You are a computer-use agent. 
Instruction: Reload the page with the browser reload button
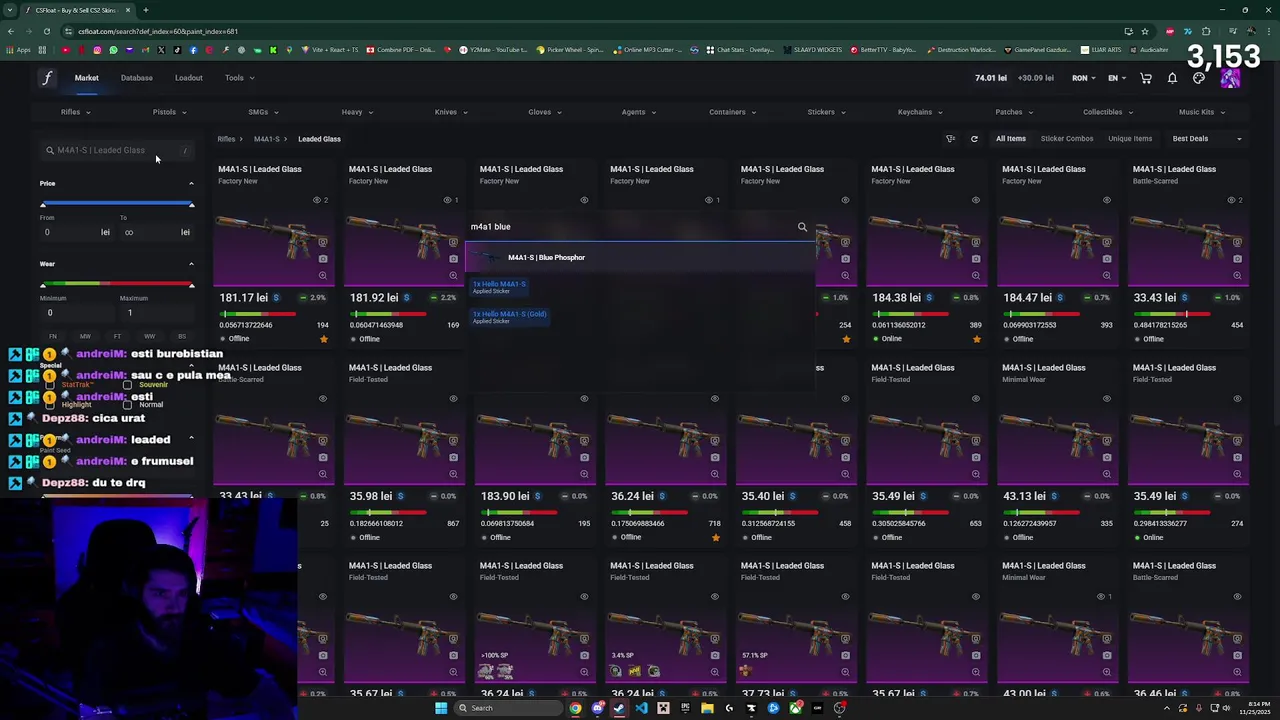coord(46,31)
